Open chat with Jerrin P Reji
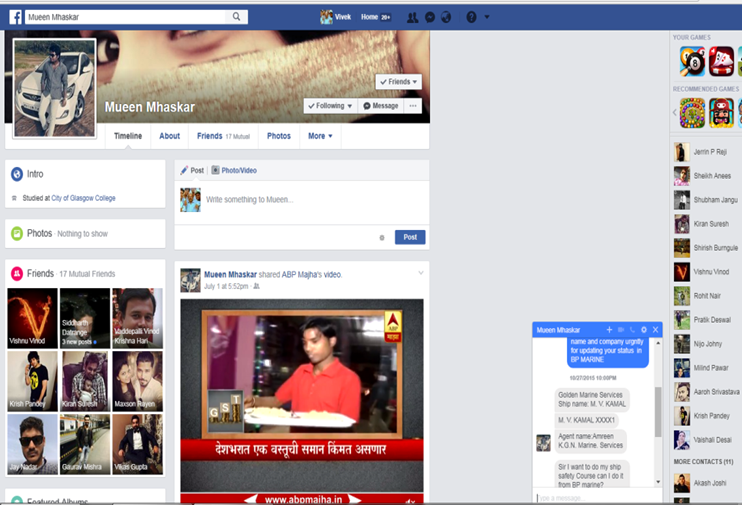Image resolution: width=742 pixels, height=505 pixels. point(706,152)
